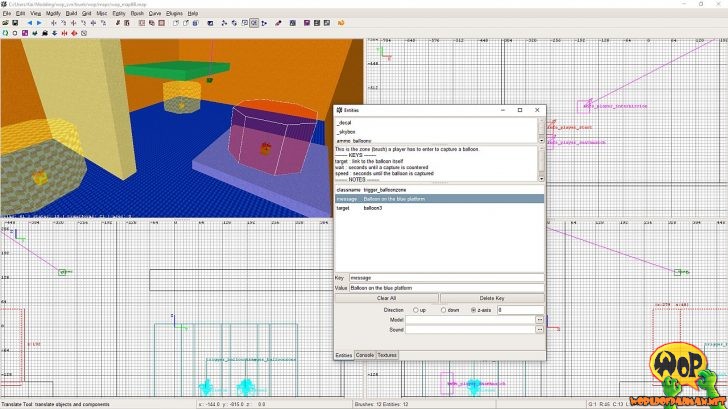Select the 'down' direction radio button
The width and height of the screenshot is (728, 409).
tap(442, 310)
